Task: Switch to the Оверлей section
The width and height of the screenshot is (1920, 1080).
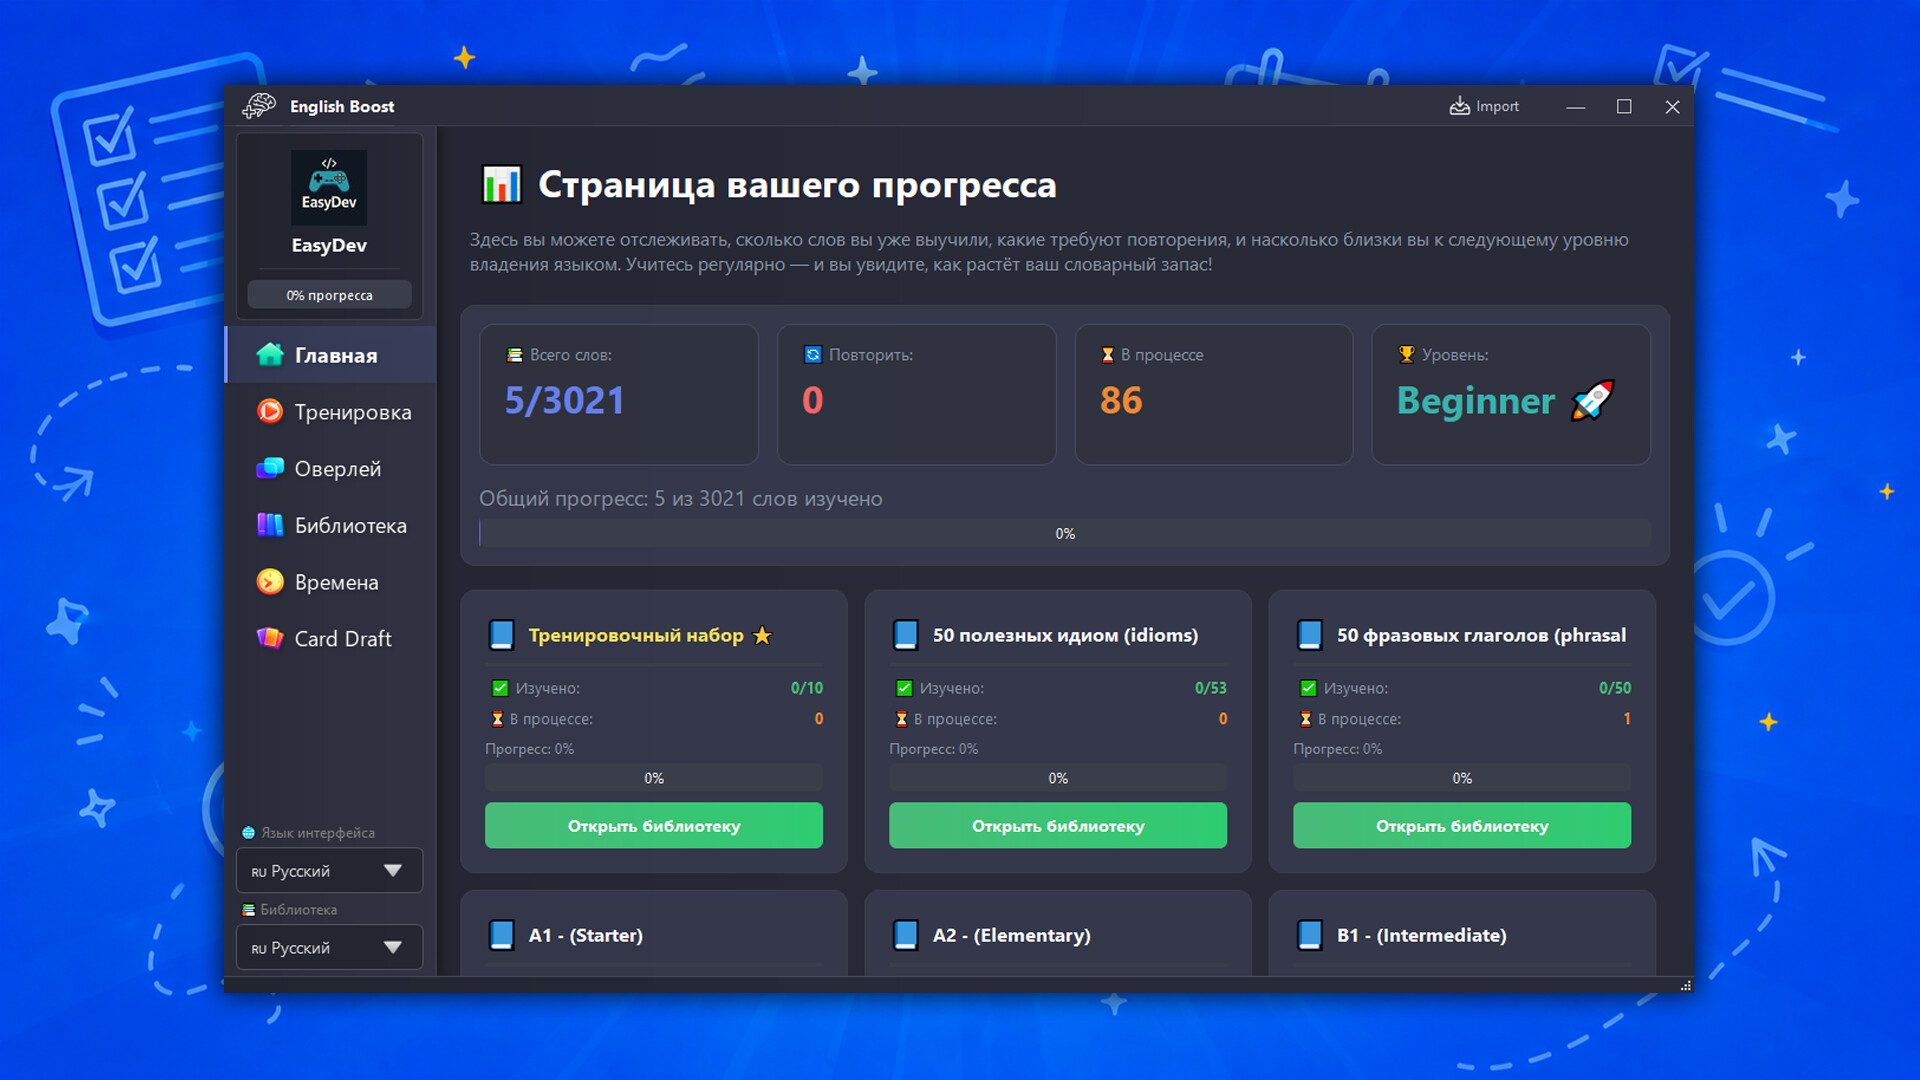Action: (x=331, y=468)
